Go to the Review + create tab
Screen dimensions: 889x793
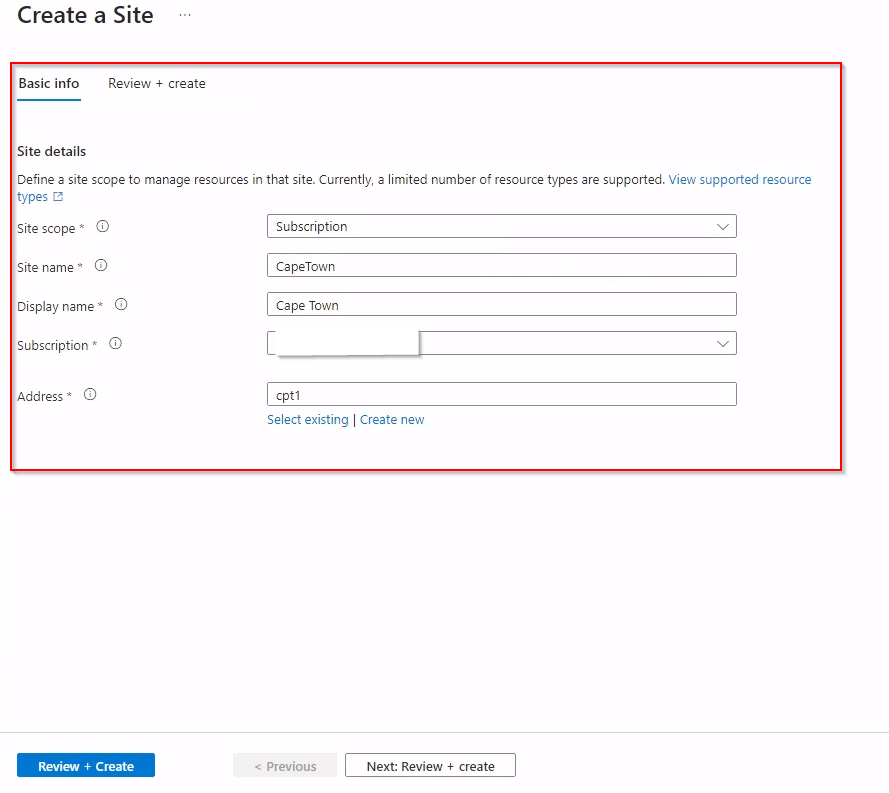point(157,84)
